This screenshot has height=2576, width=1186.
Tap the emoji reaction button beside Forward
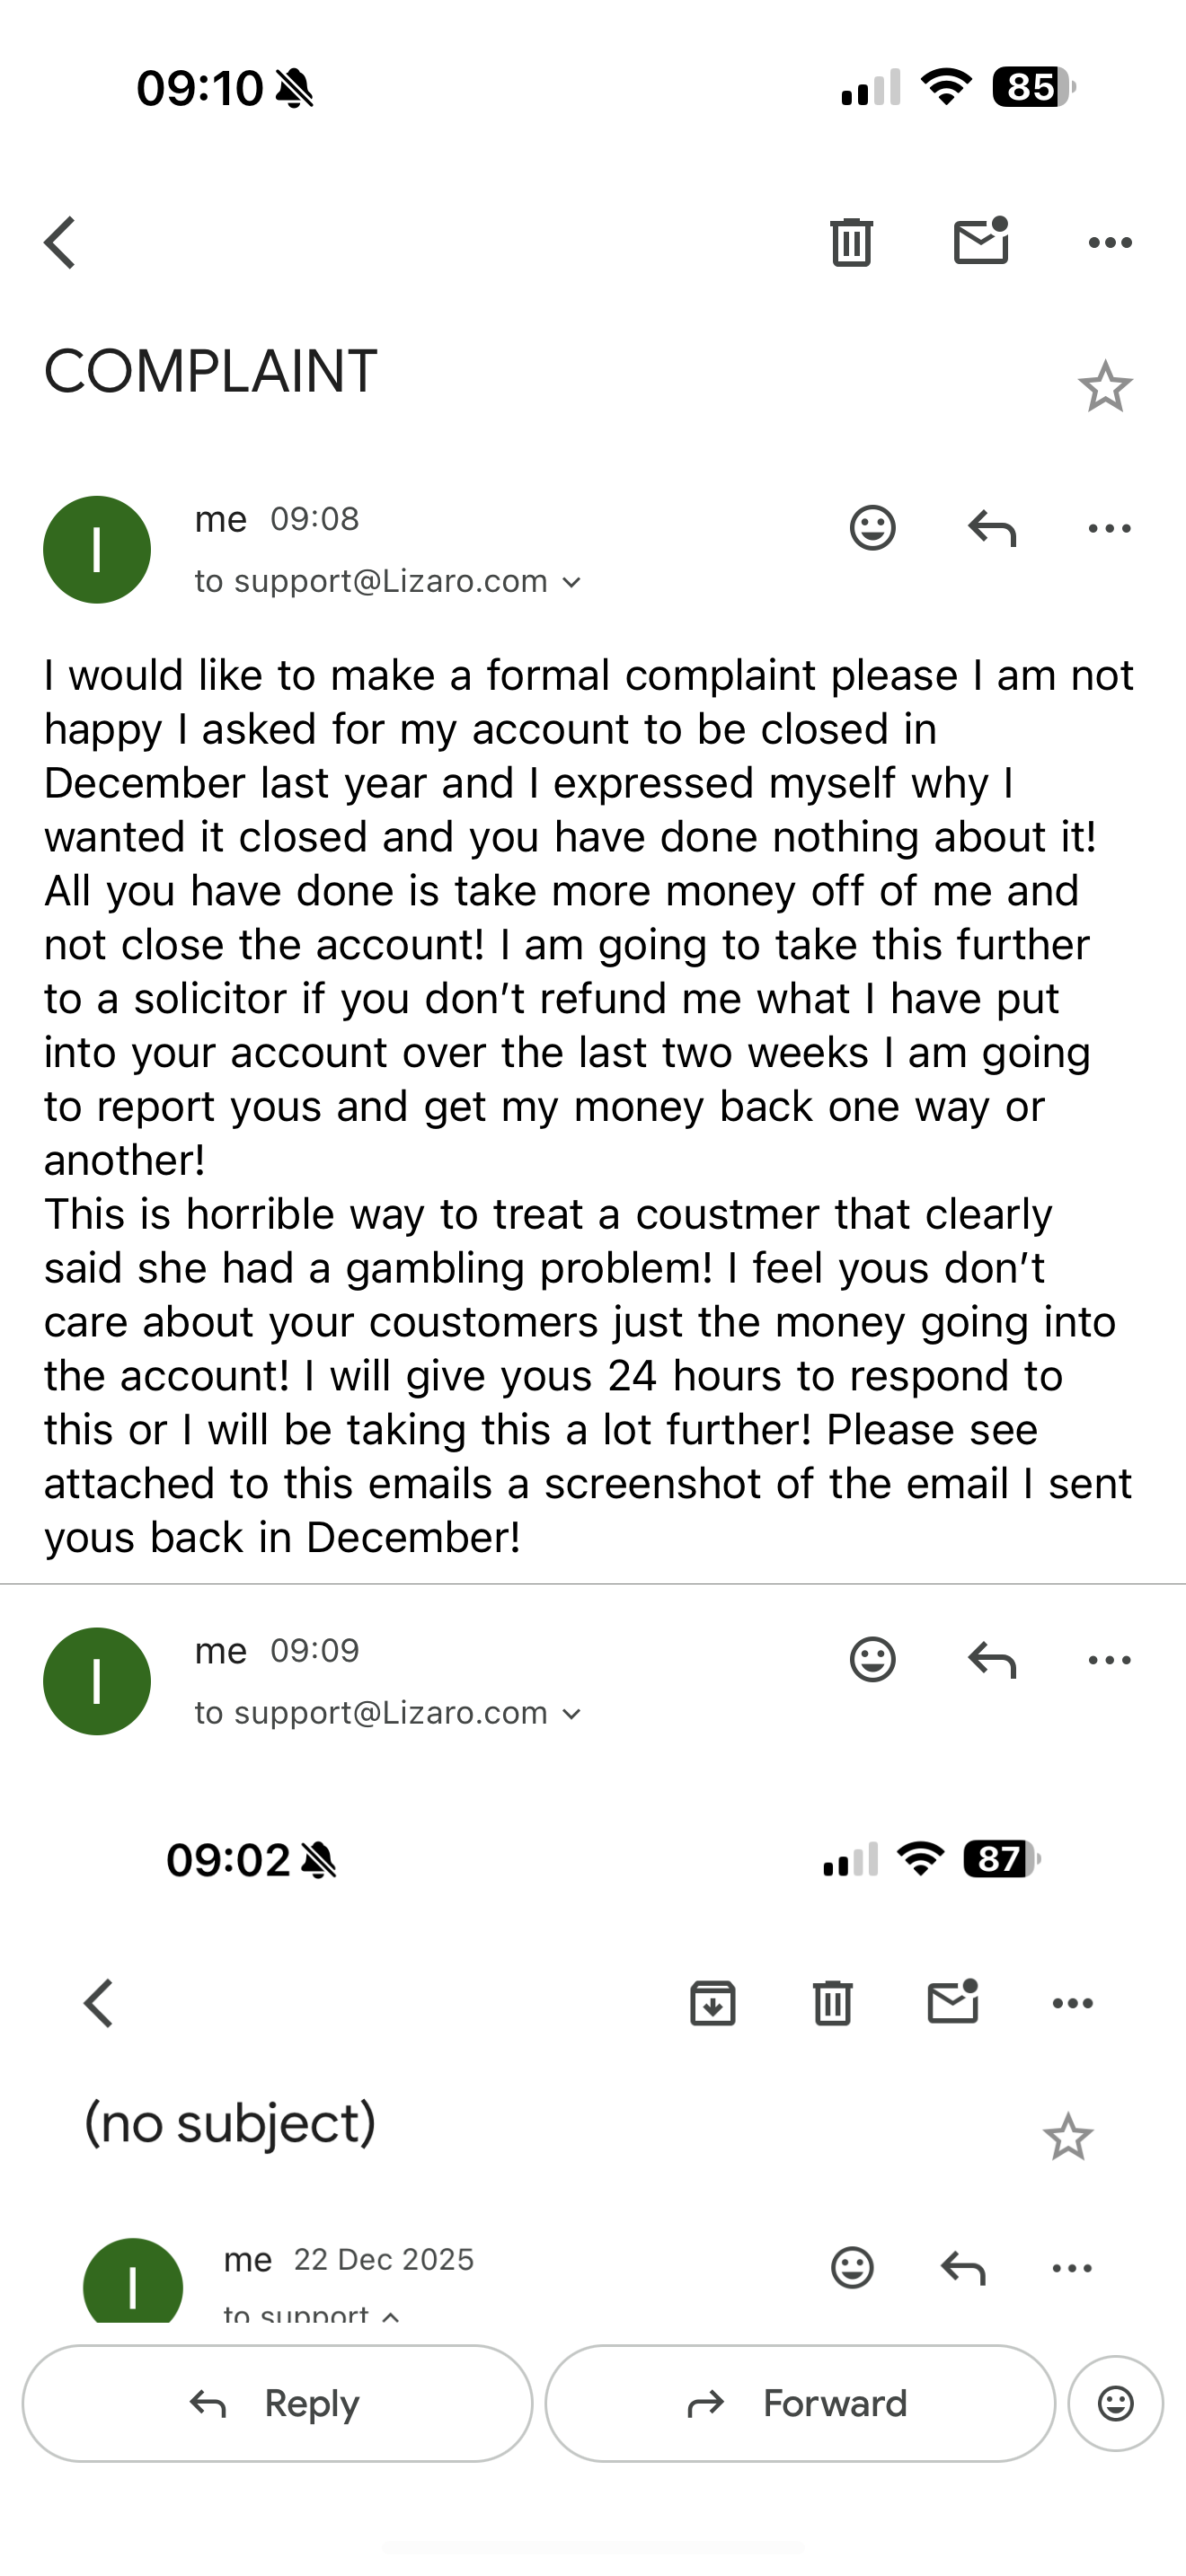1115,2403
